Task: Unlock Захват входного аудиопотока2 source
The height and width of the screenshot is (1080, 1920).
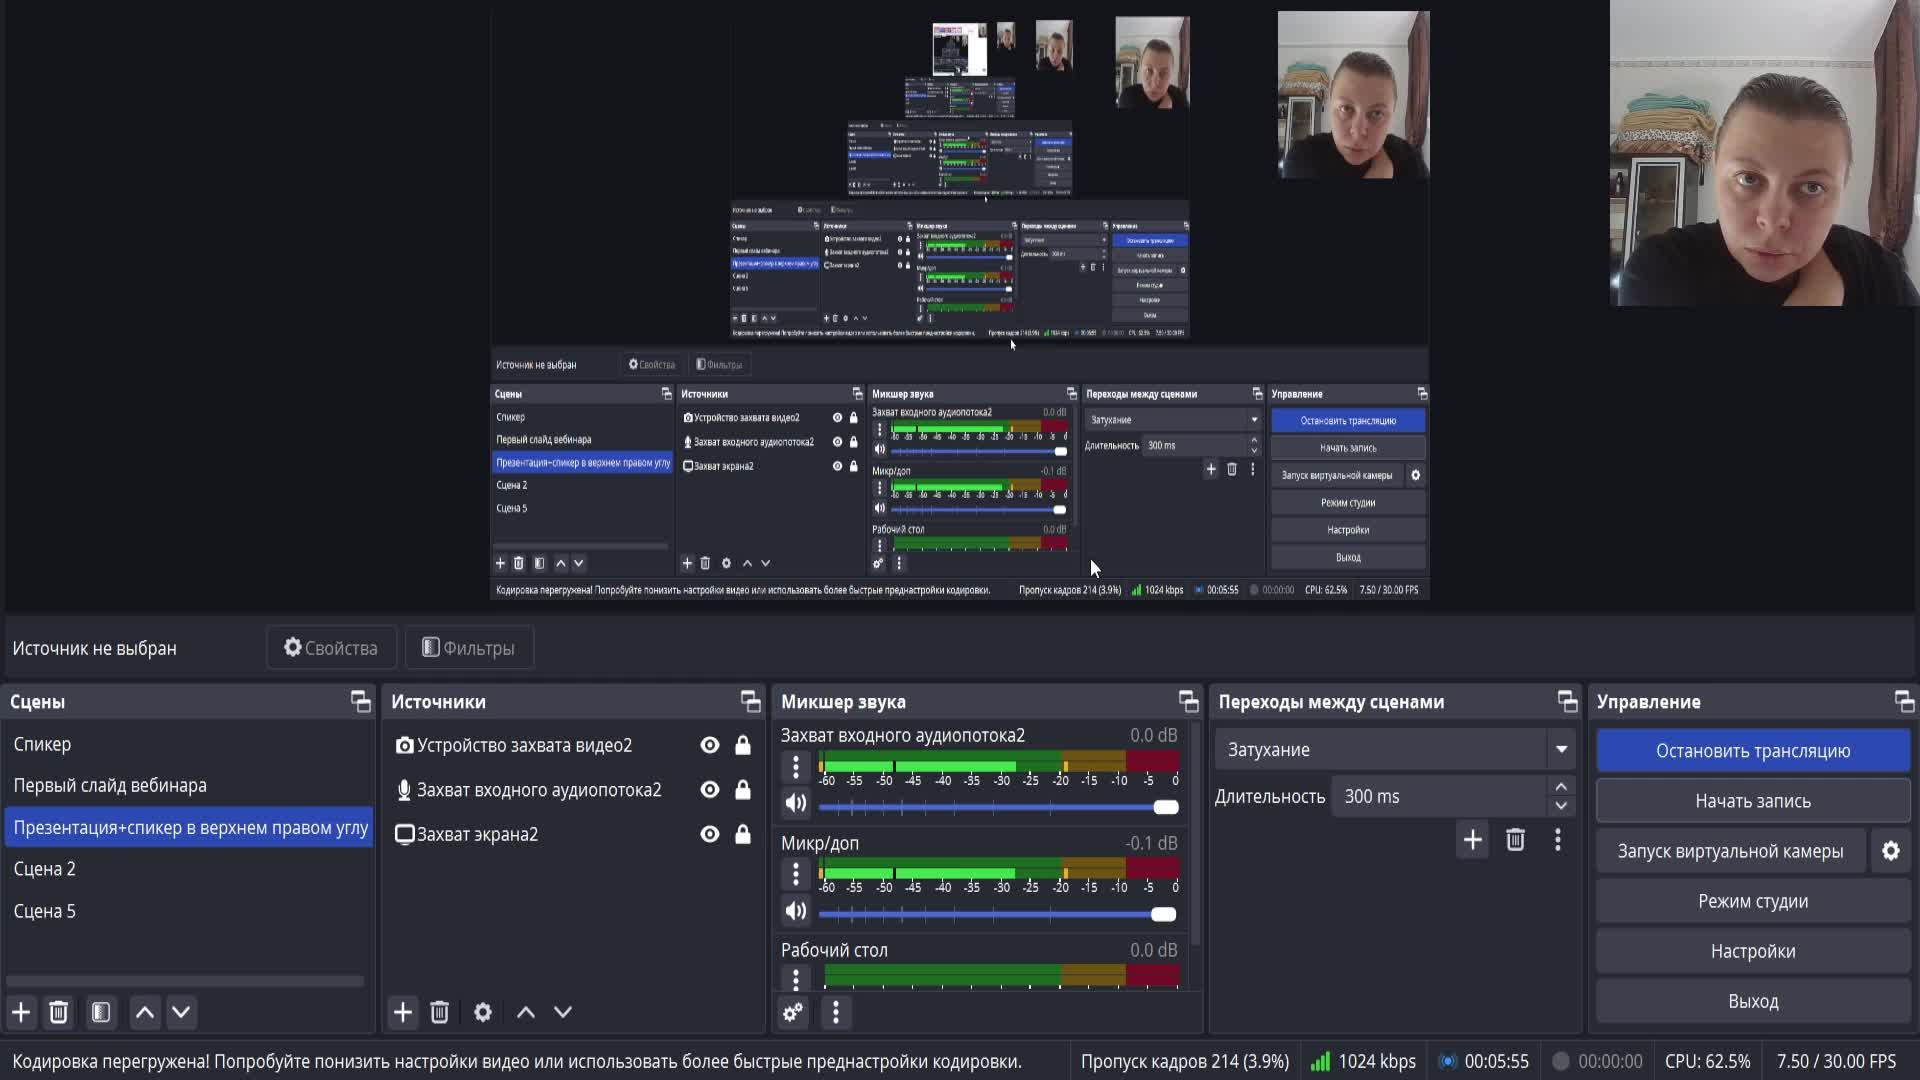Action: (743, 790)
